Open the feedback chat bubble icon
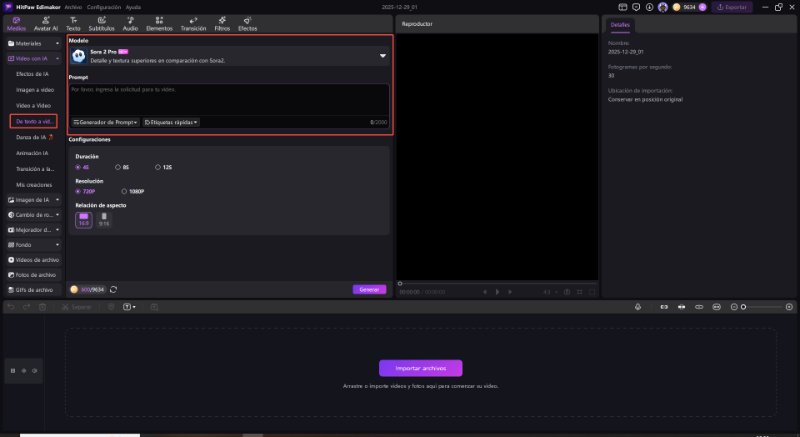This screenshot has height=437, width=800. coord(636,7)
